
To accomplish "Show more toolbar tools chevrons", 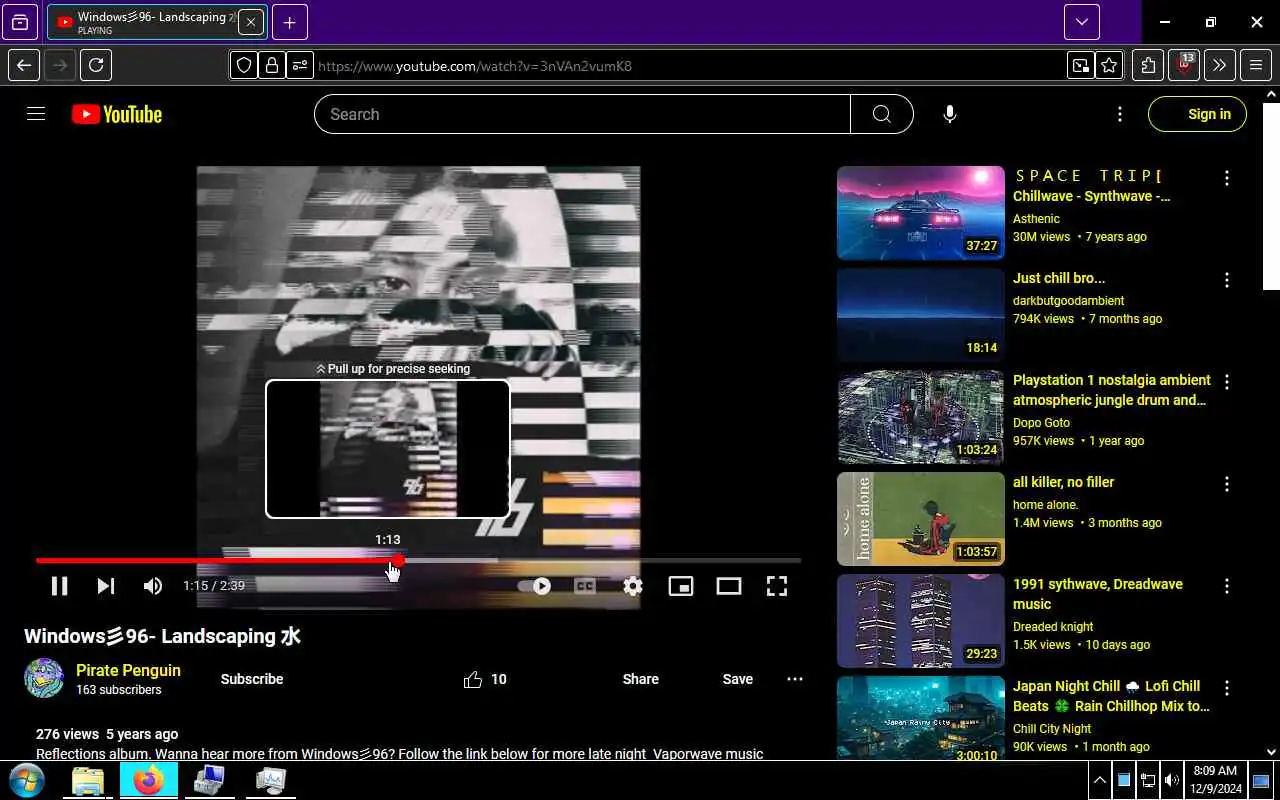I will [x=1220, y=66].
